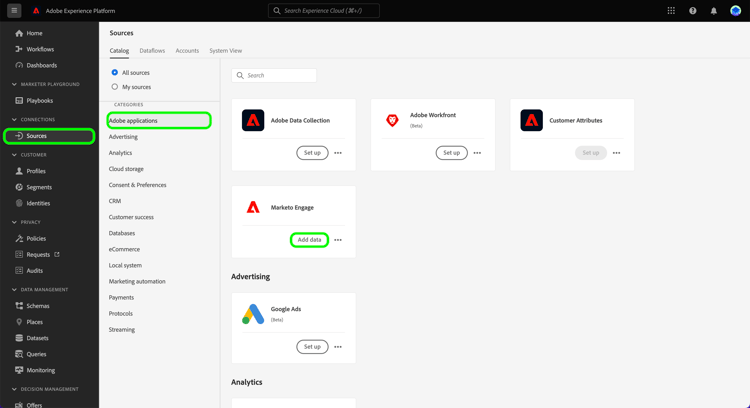The image size is (750, 408).
Task: Collapse the Decision Management section
Action: click(x=14, y=389)
